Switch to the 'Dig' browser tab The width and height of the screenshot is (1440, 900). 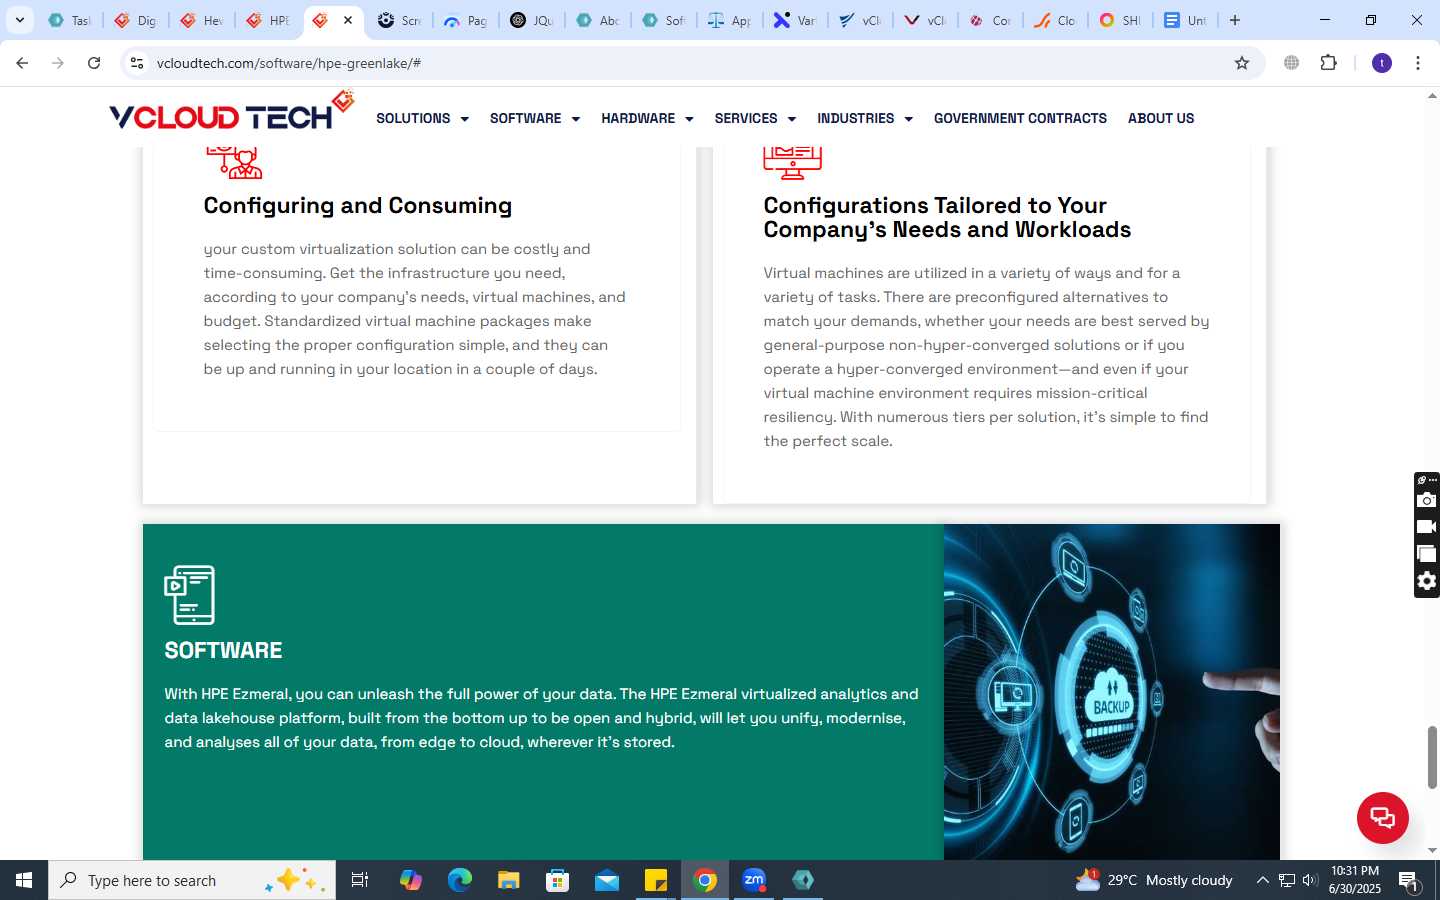pyautogui.click(x=135, y=20)
